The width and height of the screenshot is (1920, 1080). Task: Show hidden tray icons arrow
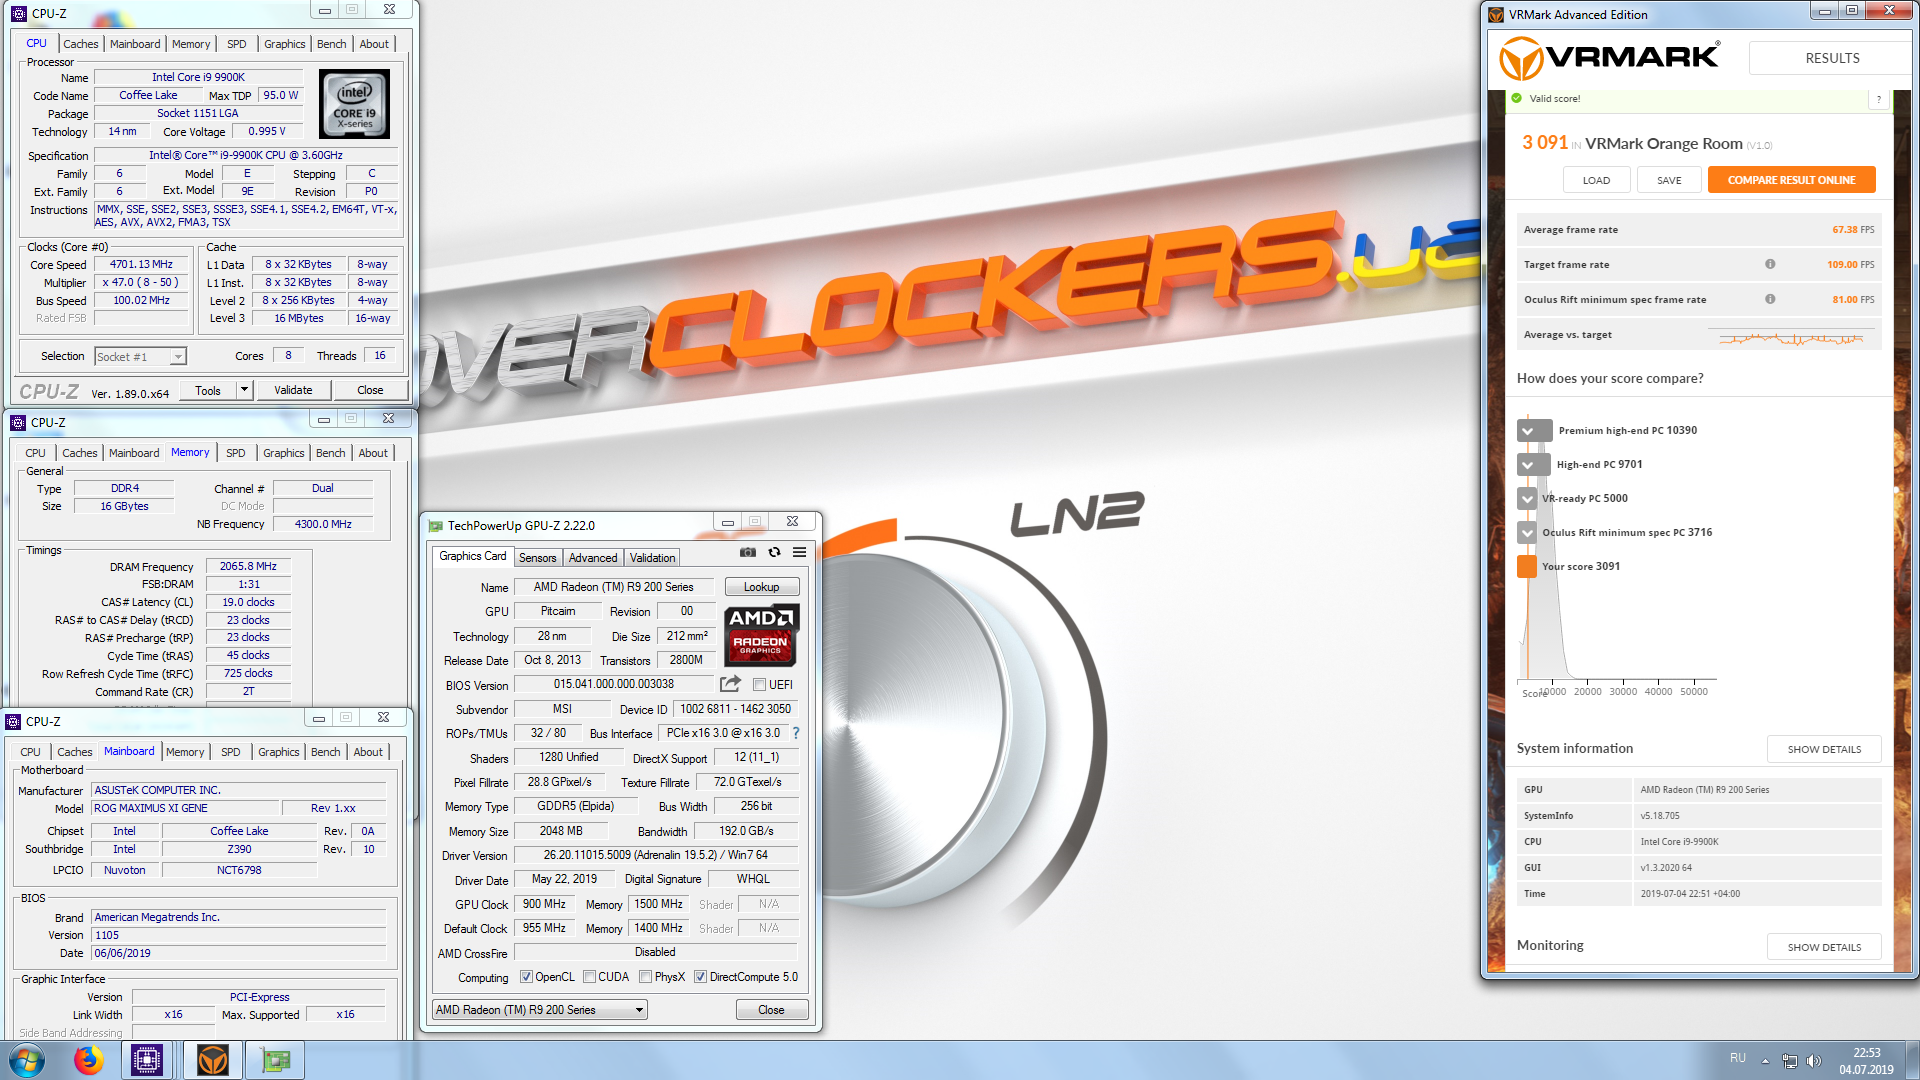1765,1061
